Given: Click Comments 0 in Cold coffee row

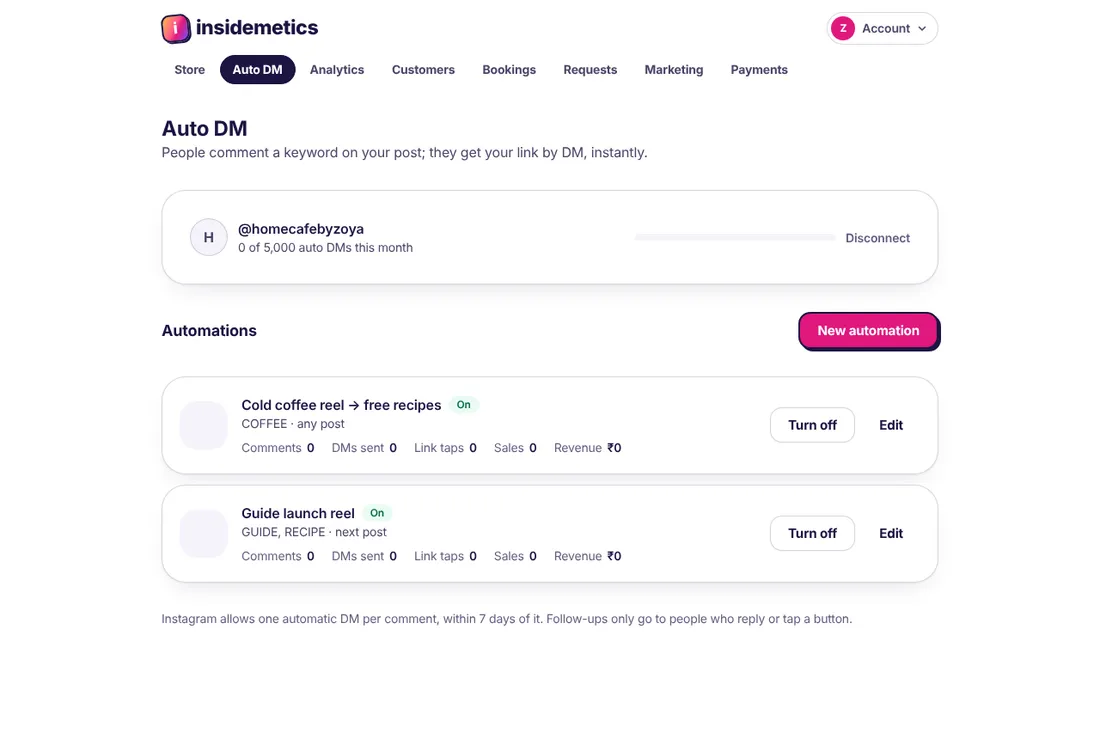Looking at the screenshot, I should 278,448.
